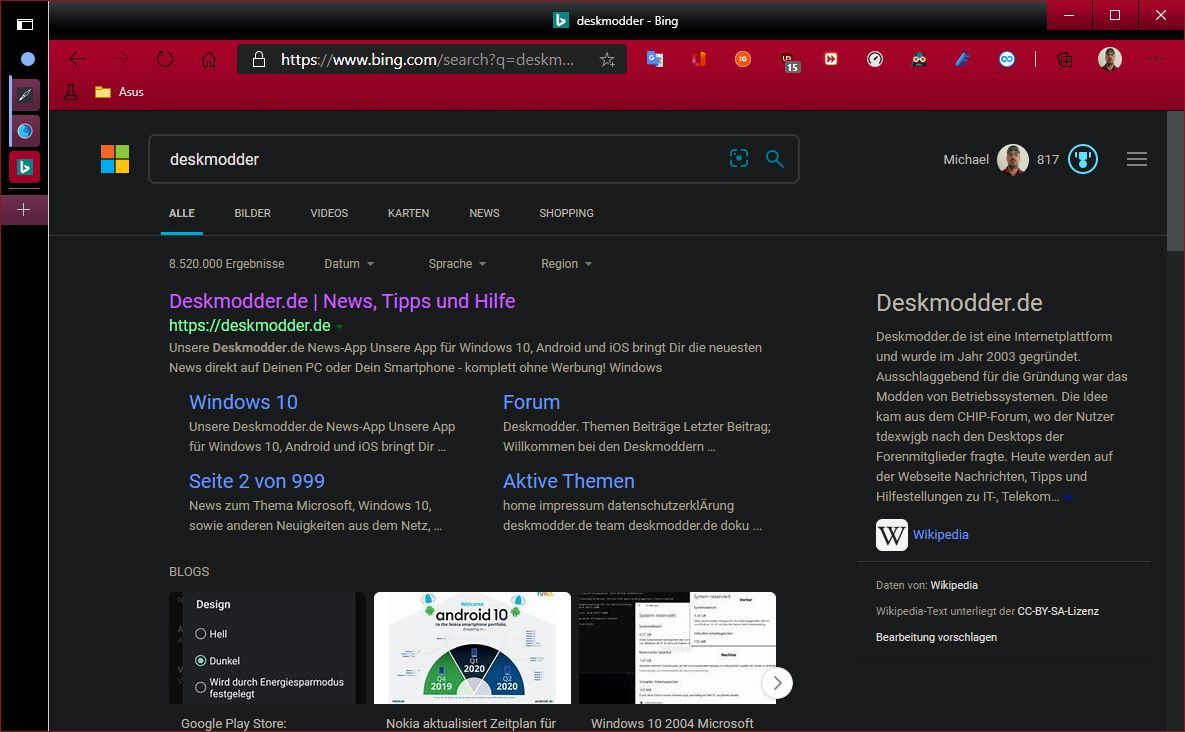The height and width of the screenshot is (732, 1185).
Task: Open the Asus favorites folder
Action: tap(119, 92)
